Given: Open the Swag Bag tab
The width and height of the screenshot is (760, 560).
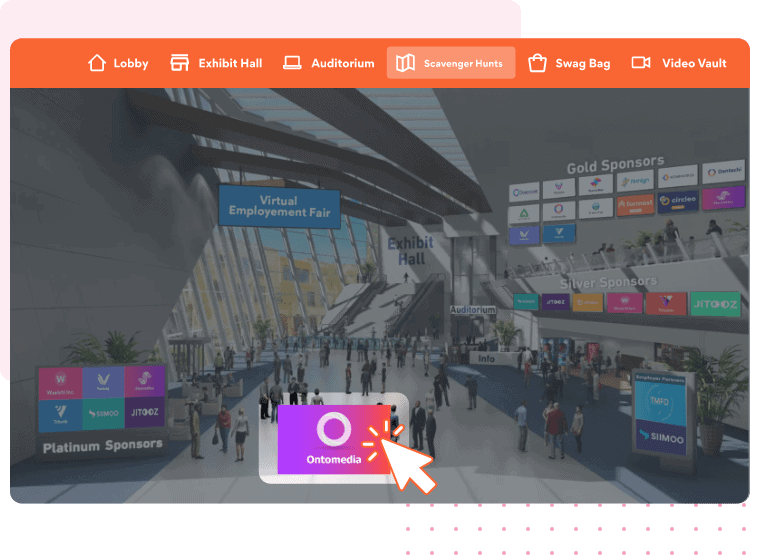Looking at the screenshot, I should (x=570, y=63).
